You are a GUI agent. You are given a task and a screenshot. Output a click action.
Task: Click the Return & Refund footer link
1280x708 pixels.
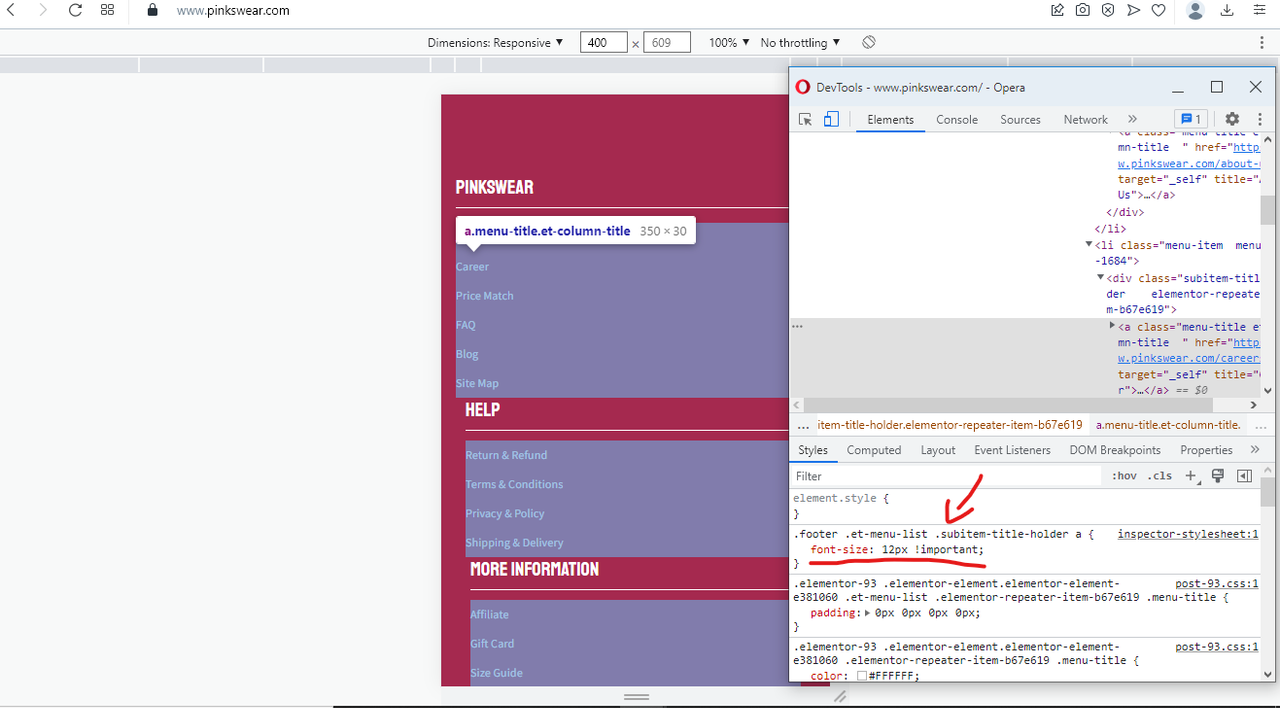[x=506, y=455]
